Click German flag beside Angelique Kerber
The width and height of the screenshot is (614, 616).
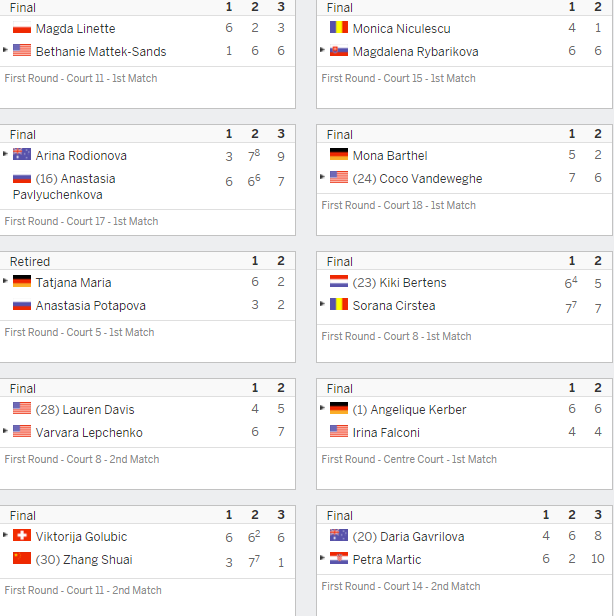(x=339, y=409)
